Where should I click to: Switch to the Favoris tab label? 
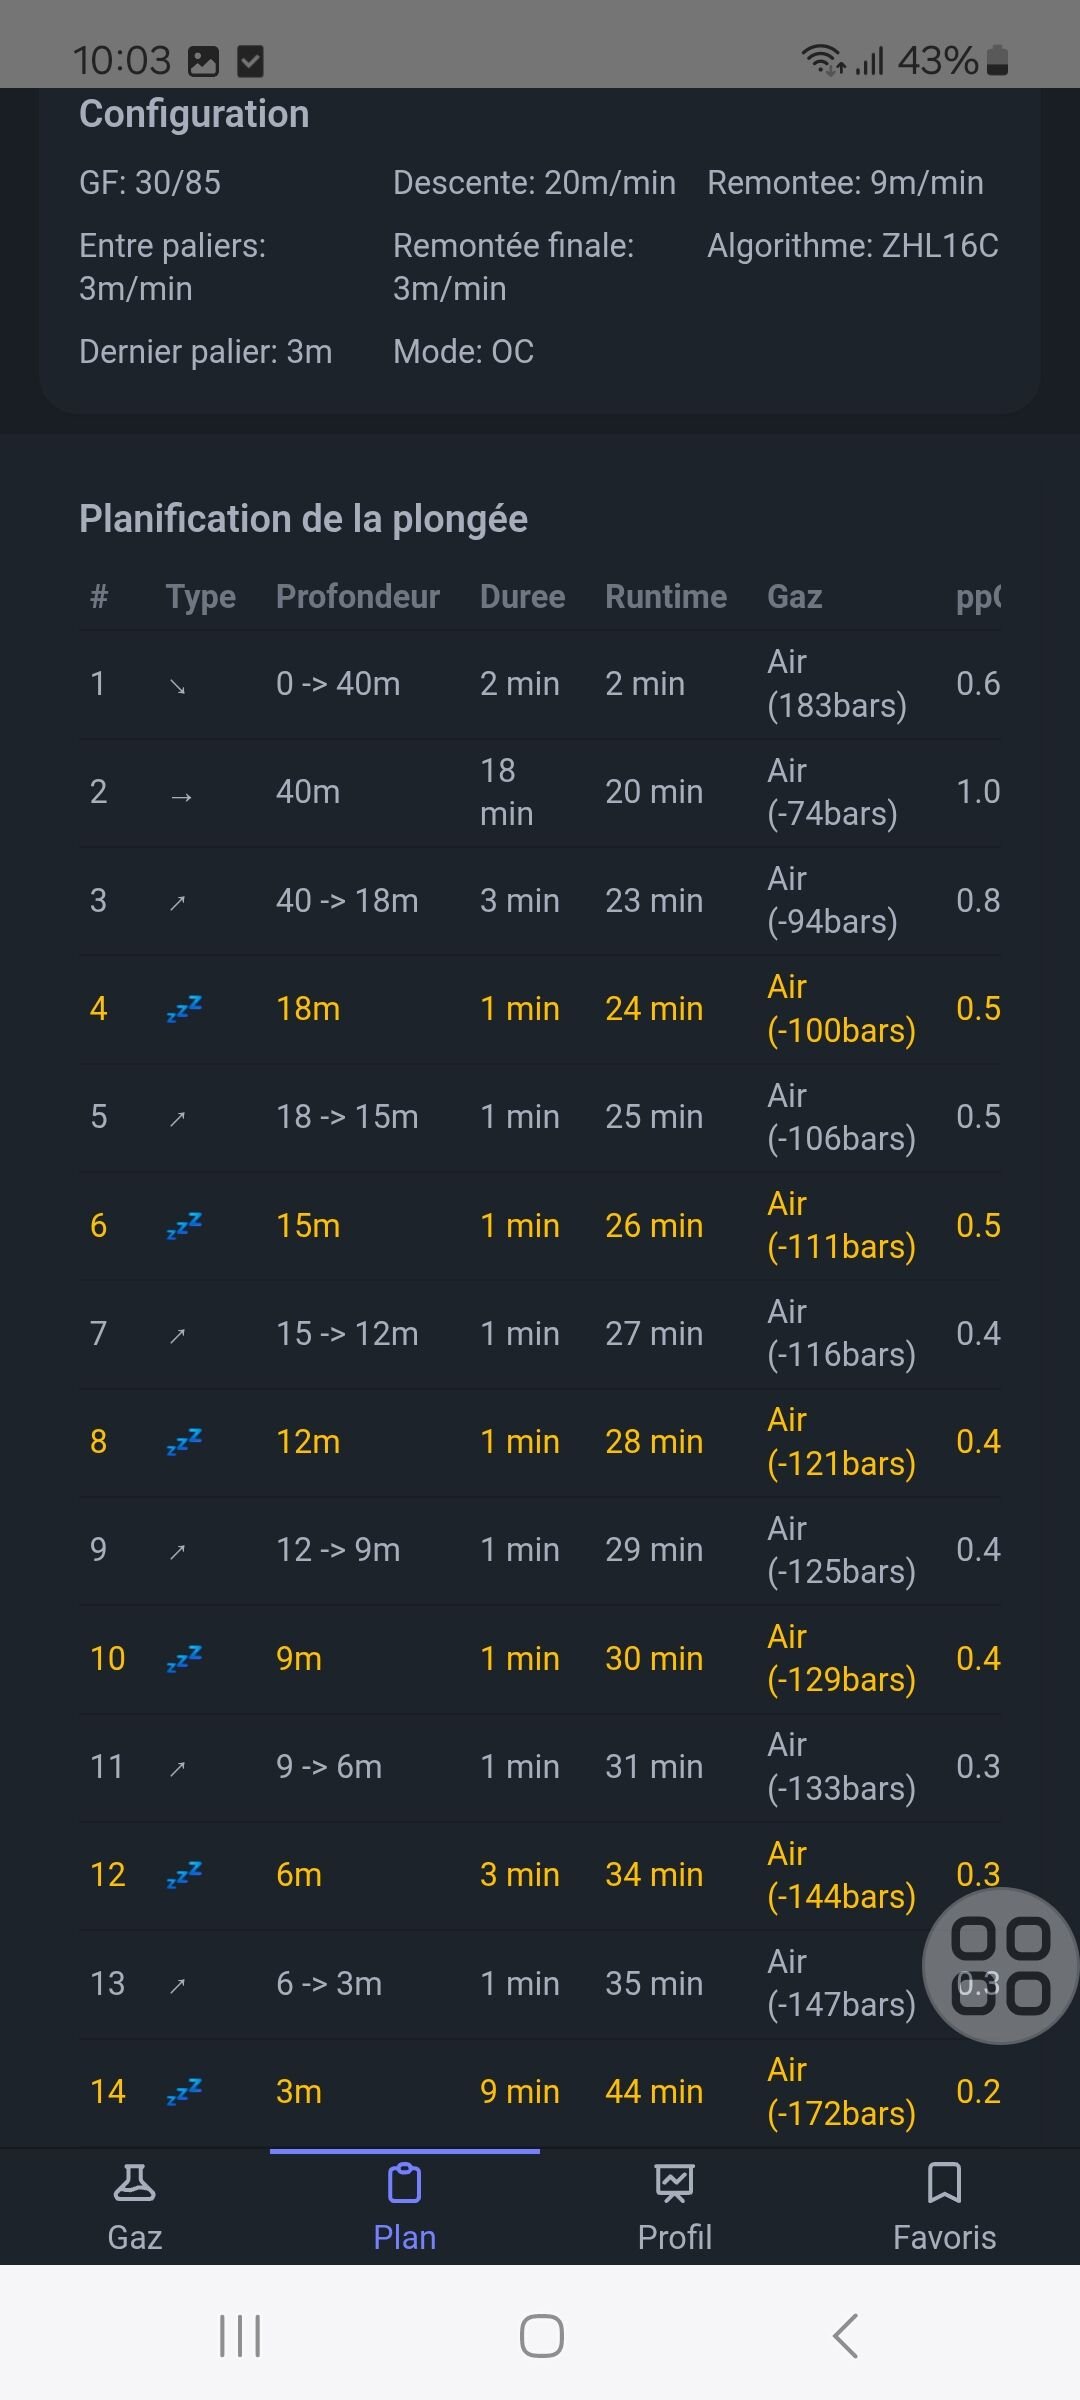[x=944, y=2237]
